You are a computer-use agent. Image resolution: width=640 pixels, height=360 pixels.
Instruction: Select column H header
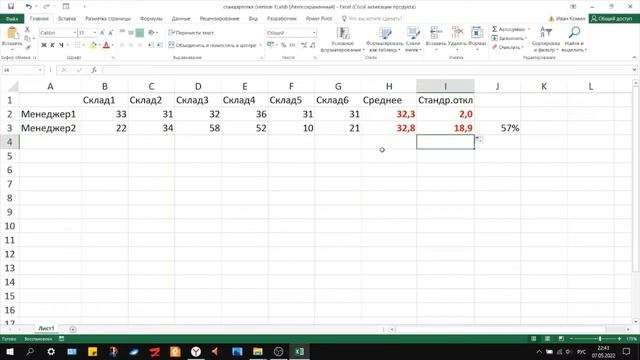[389, 86]
